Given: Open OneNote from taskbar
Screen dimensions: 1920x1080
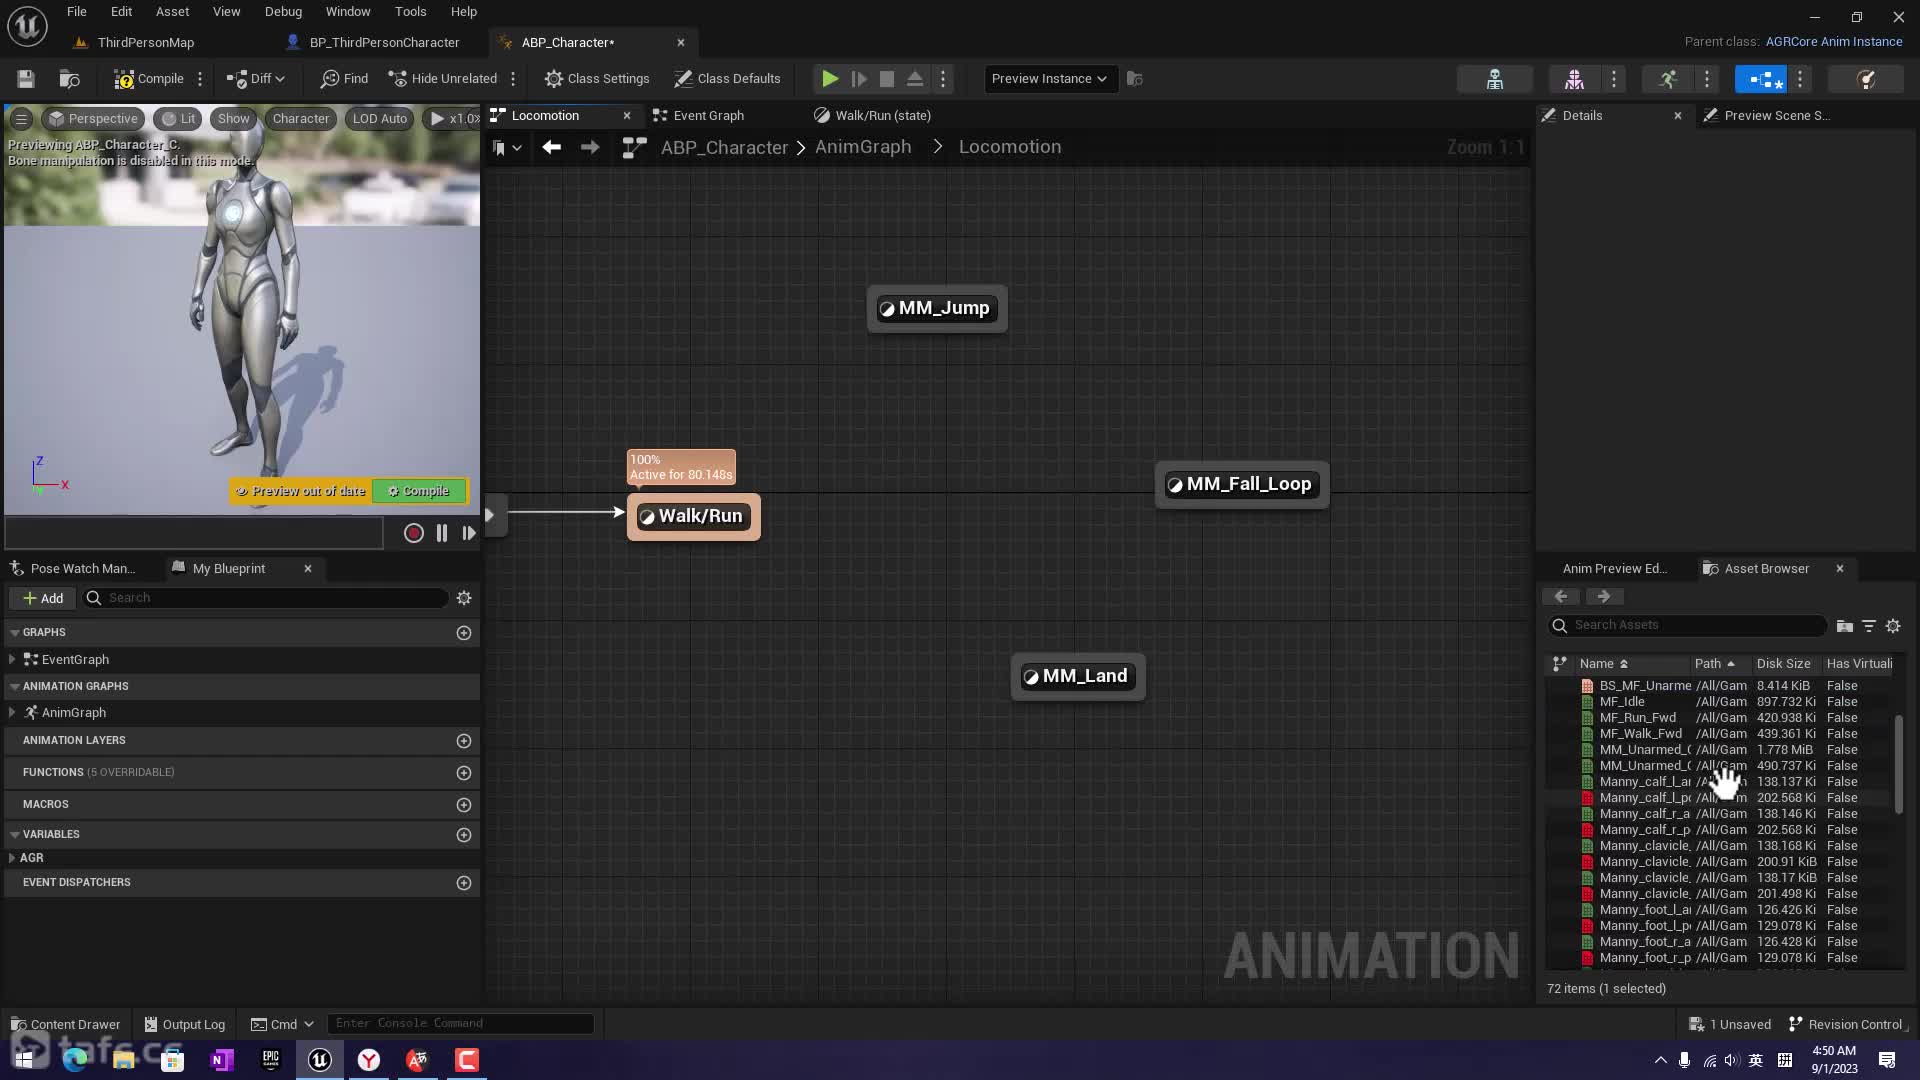Looking at the screenshot, I should (222, 1060).
